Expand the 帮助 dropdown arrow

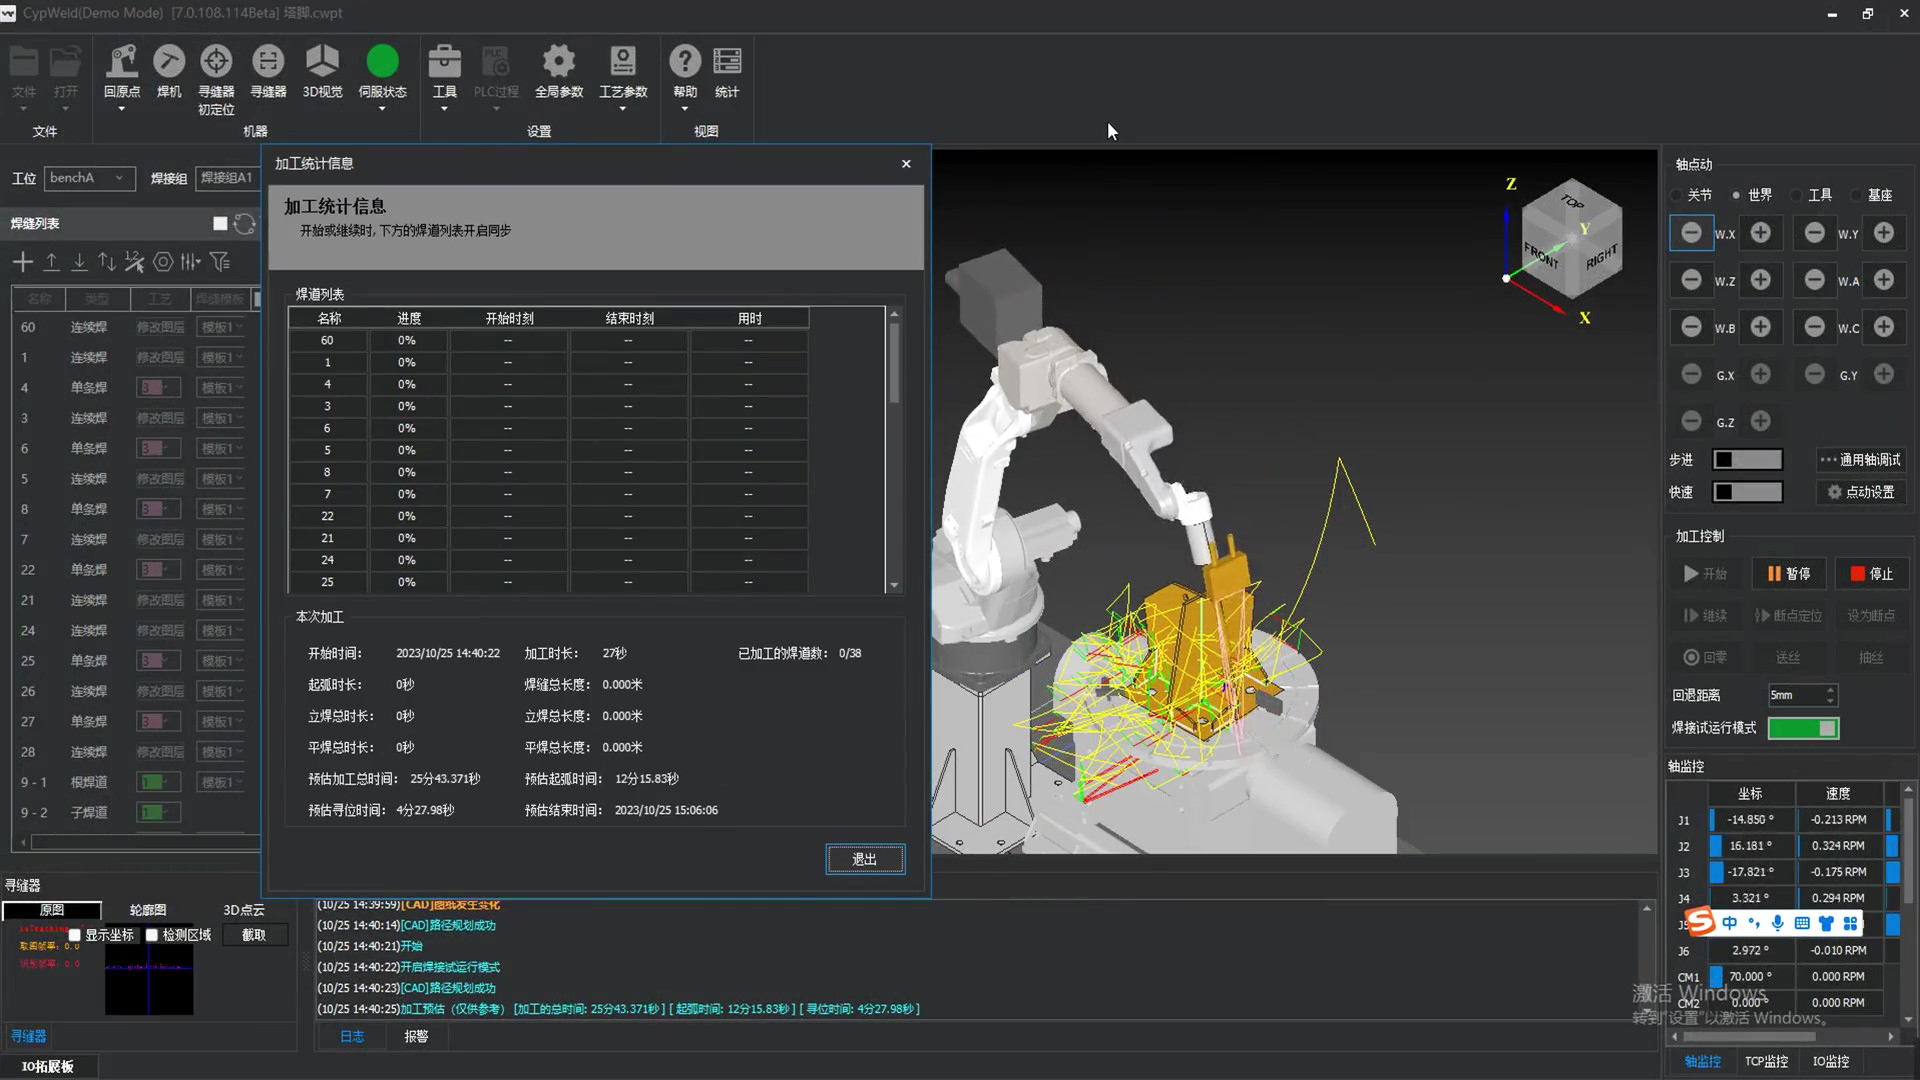(685, 109)
